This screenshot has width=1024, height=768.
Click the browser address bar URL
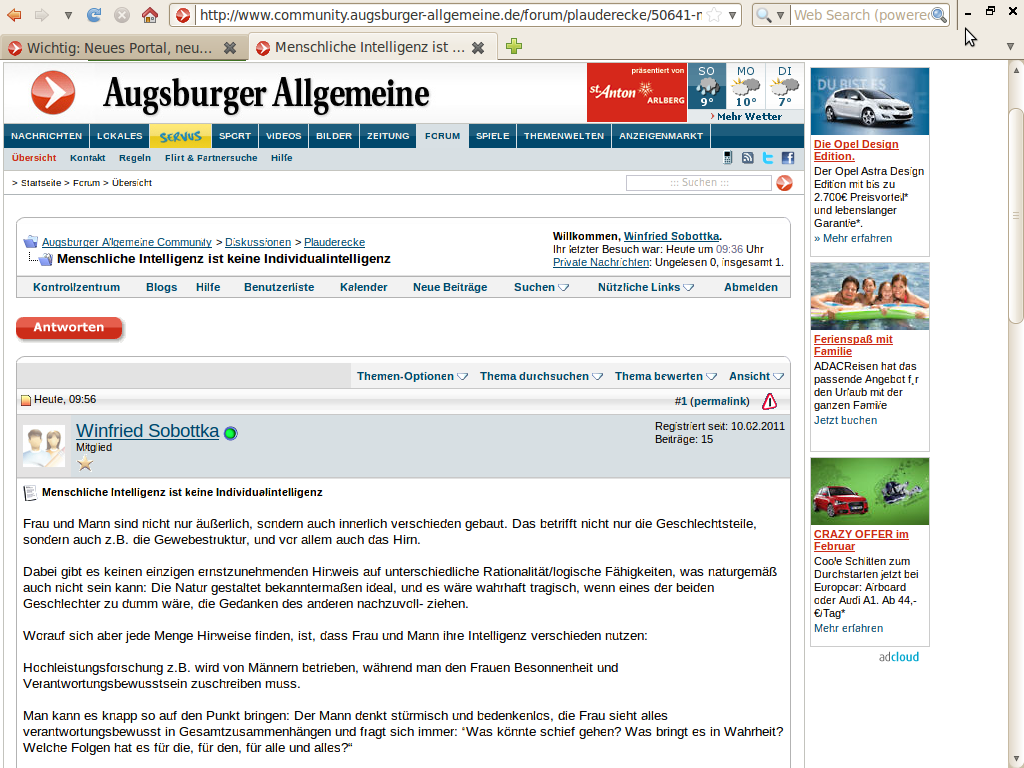[451, 15]
